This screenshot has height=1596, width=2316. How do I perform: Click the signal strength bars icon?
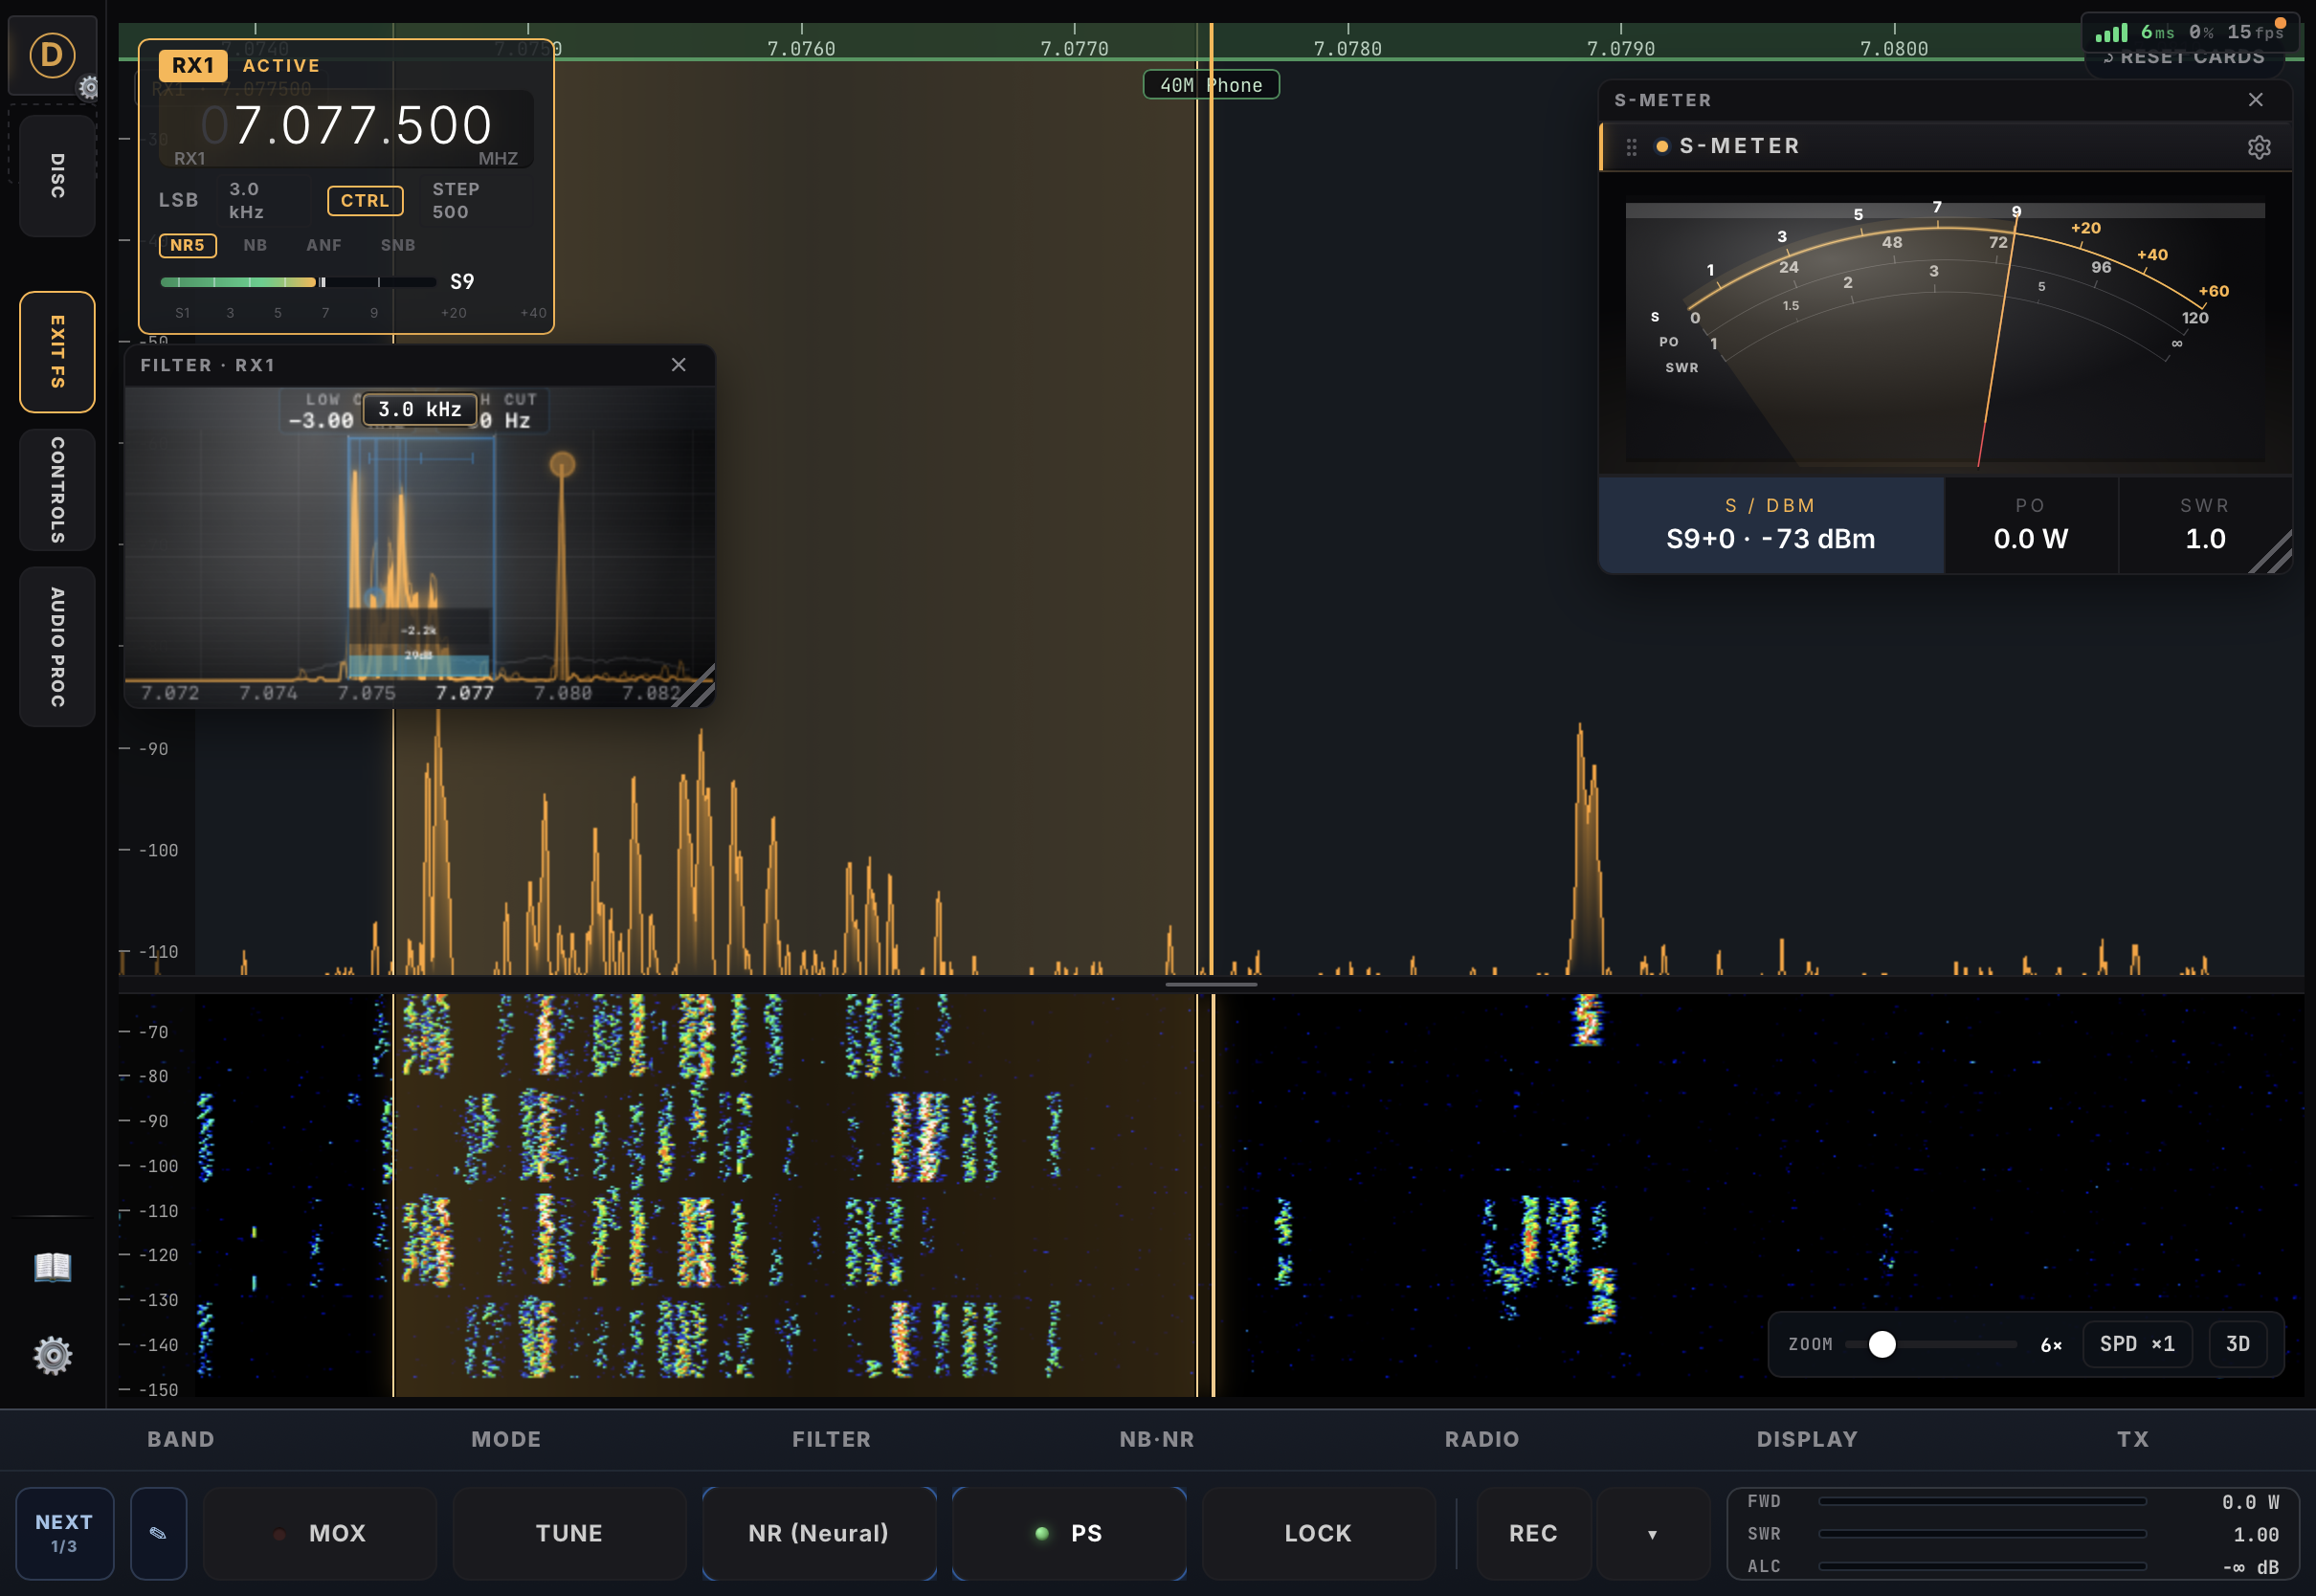click(x=2112, y=33)
